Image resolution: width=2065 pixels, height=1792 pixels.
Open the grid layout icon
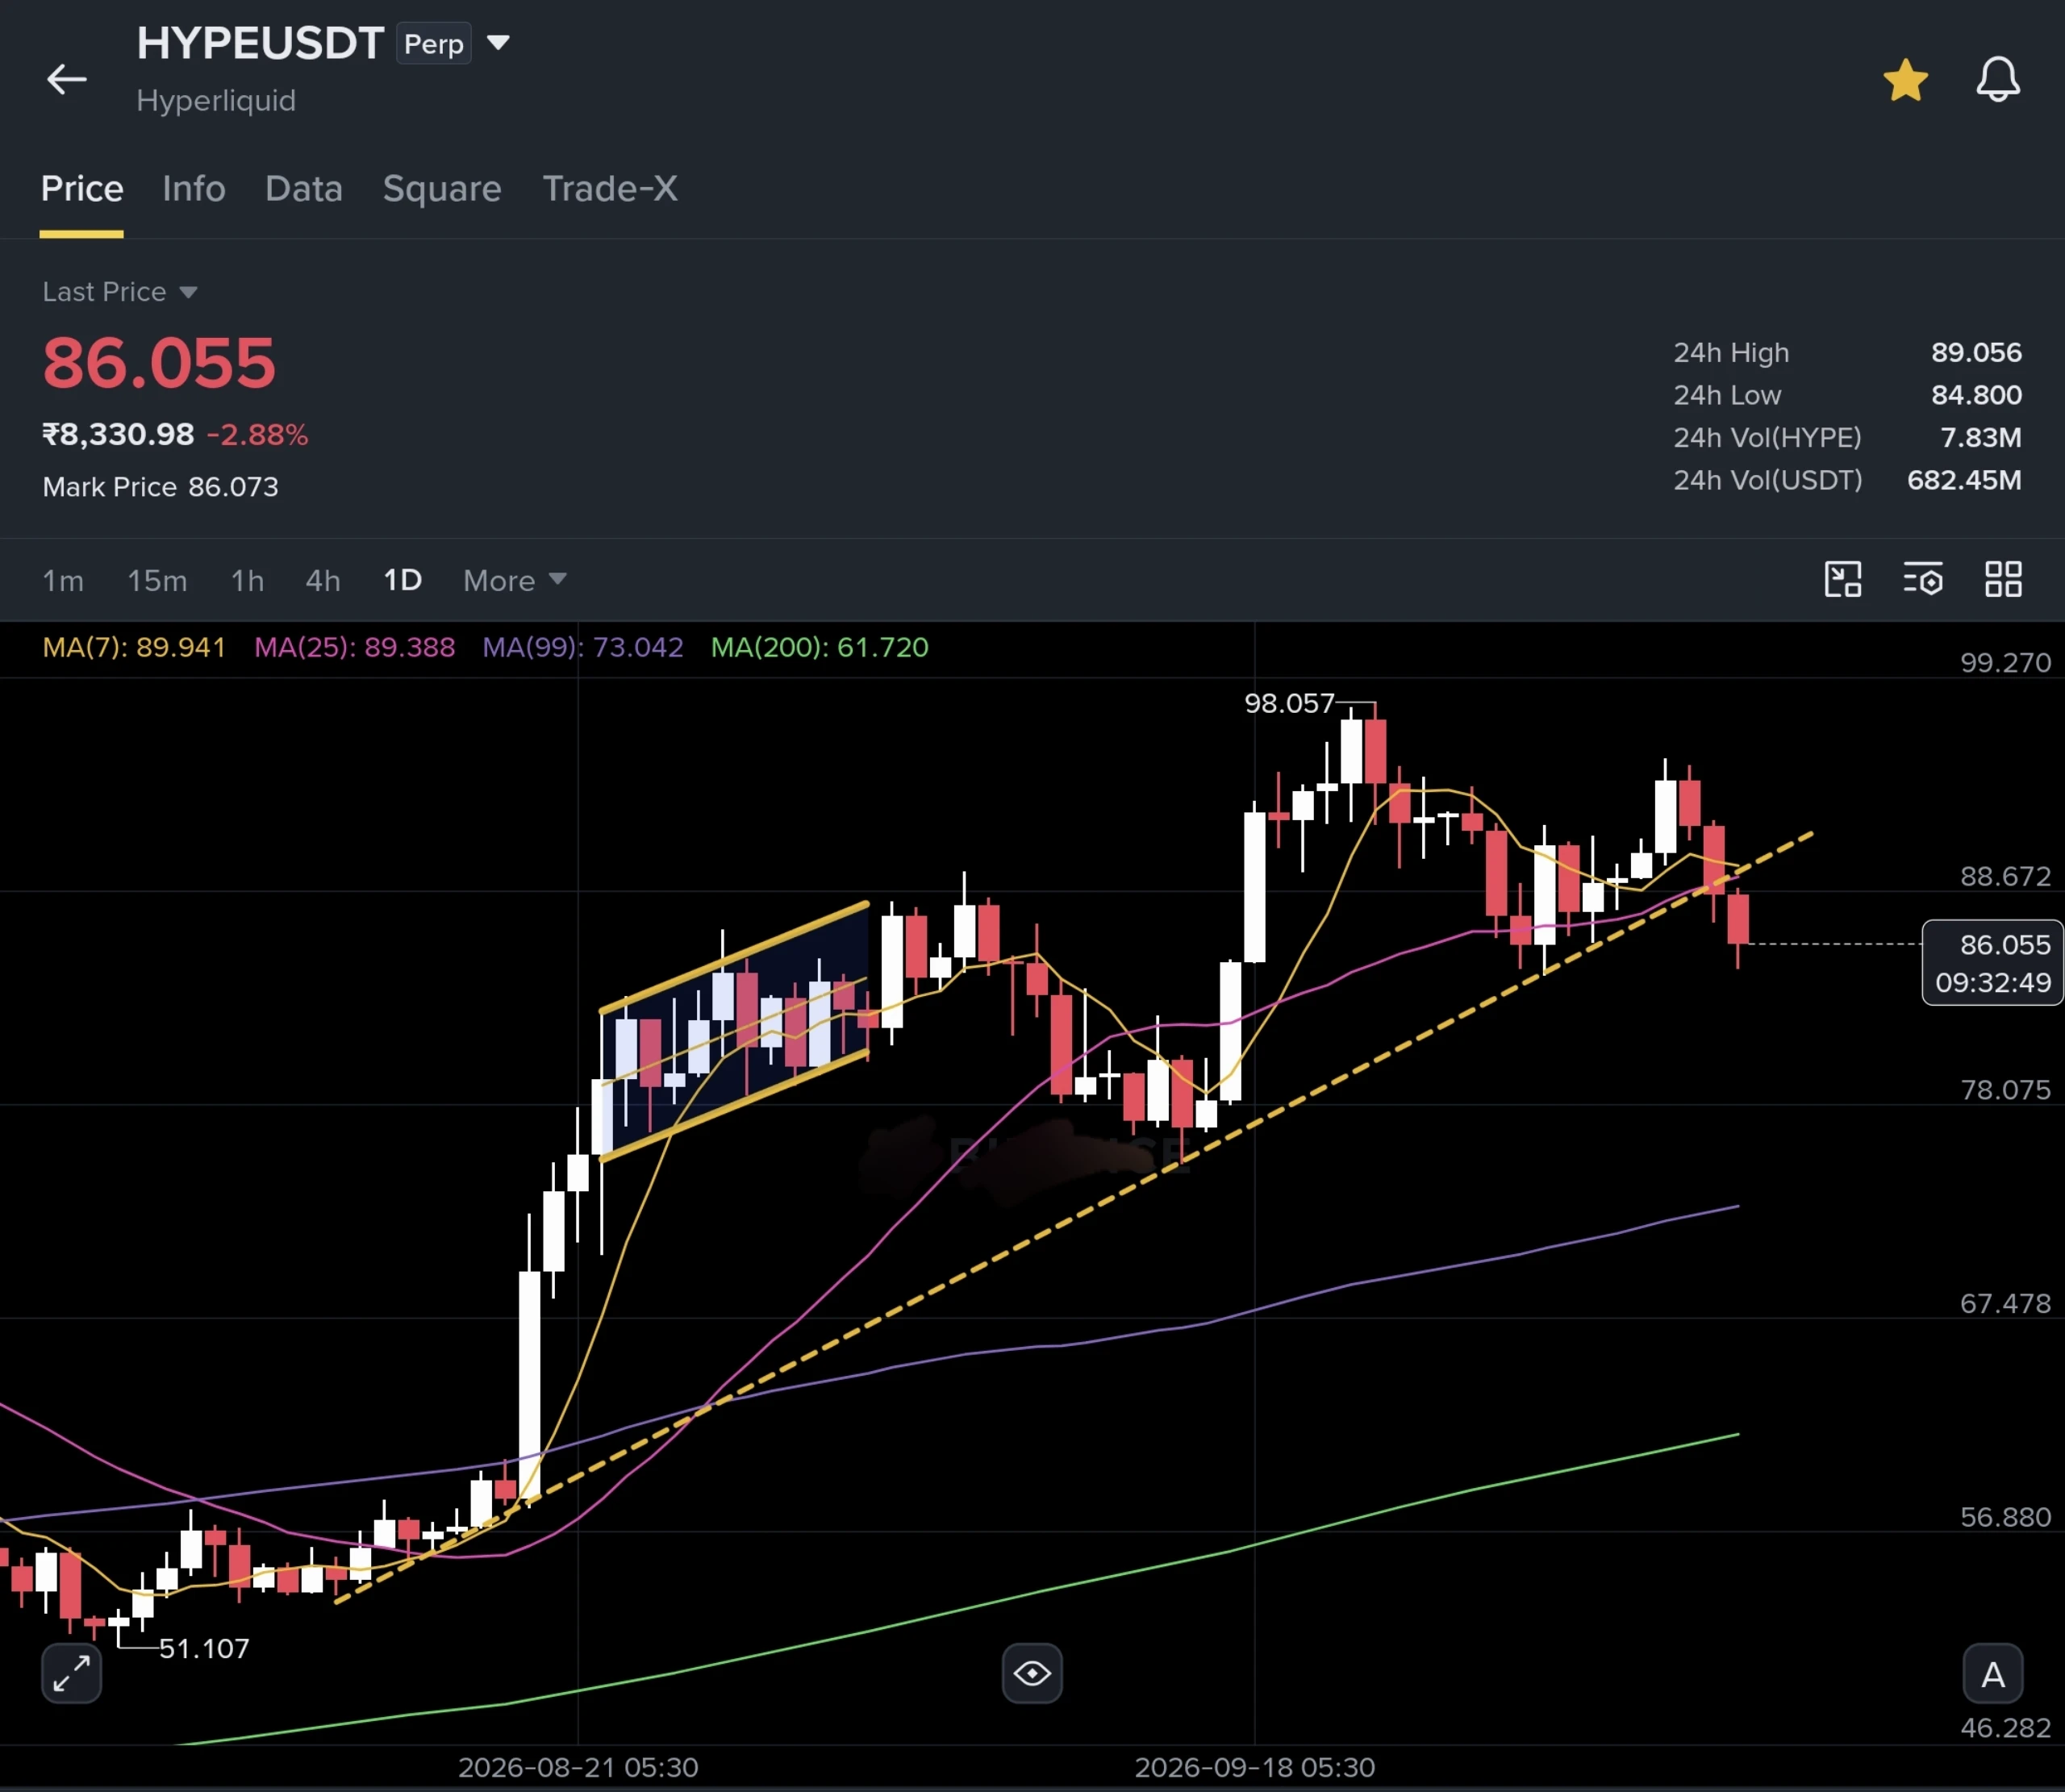click(2003, 579)
